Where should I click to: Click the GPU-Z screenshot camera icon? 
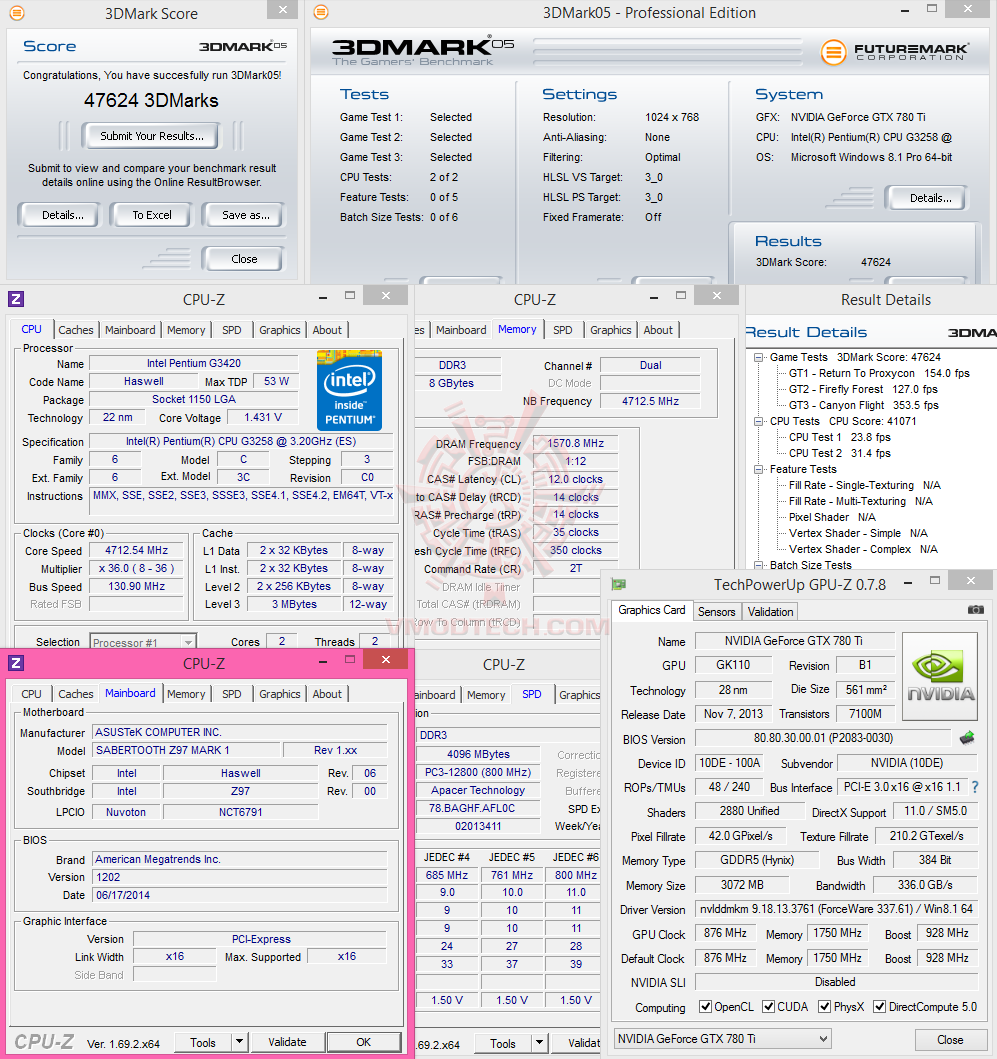tap(975, 610)
